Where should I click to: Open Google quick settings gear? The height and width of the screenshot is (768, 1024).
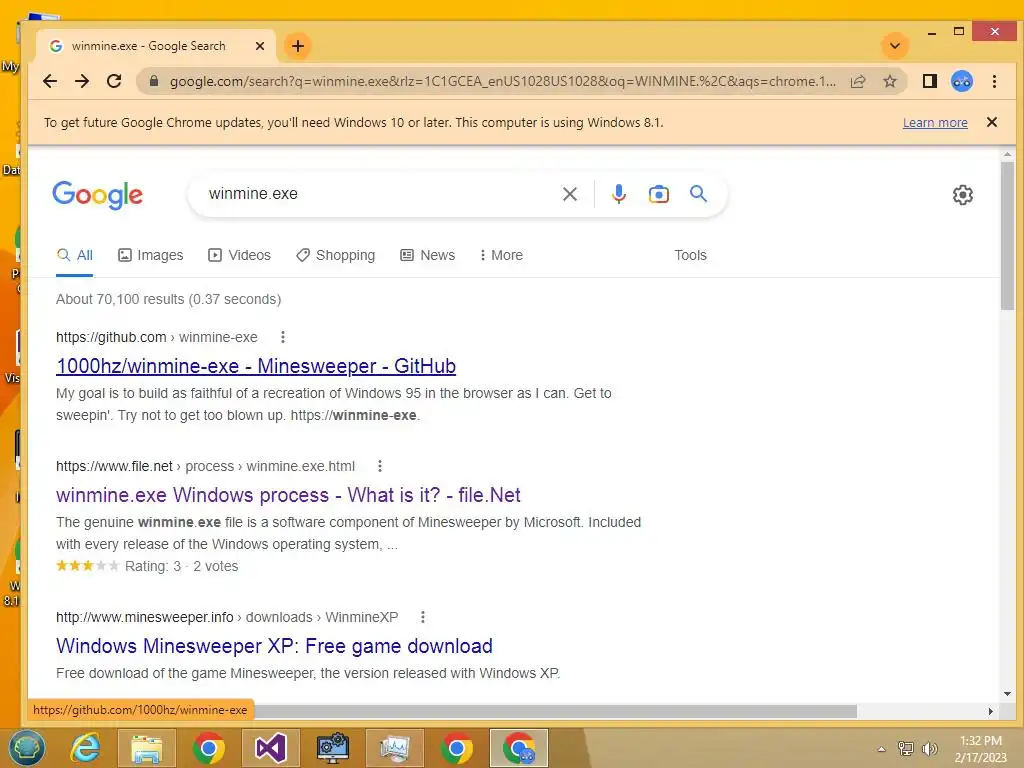coord(962,195)
